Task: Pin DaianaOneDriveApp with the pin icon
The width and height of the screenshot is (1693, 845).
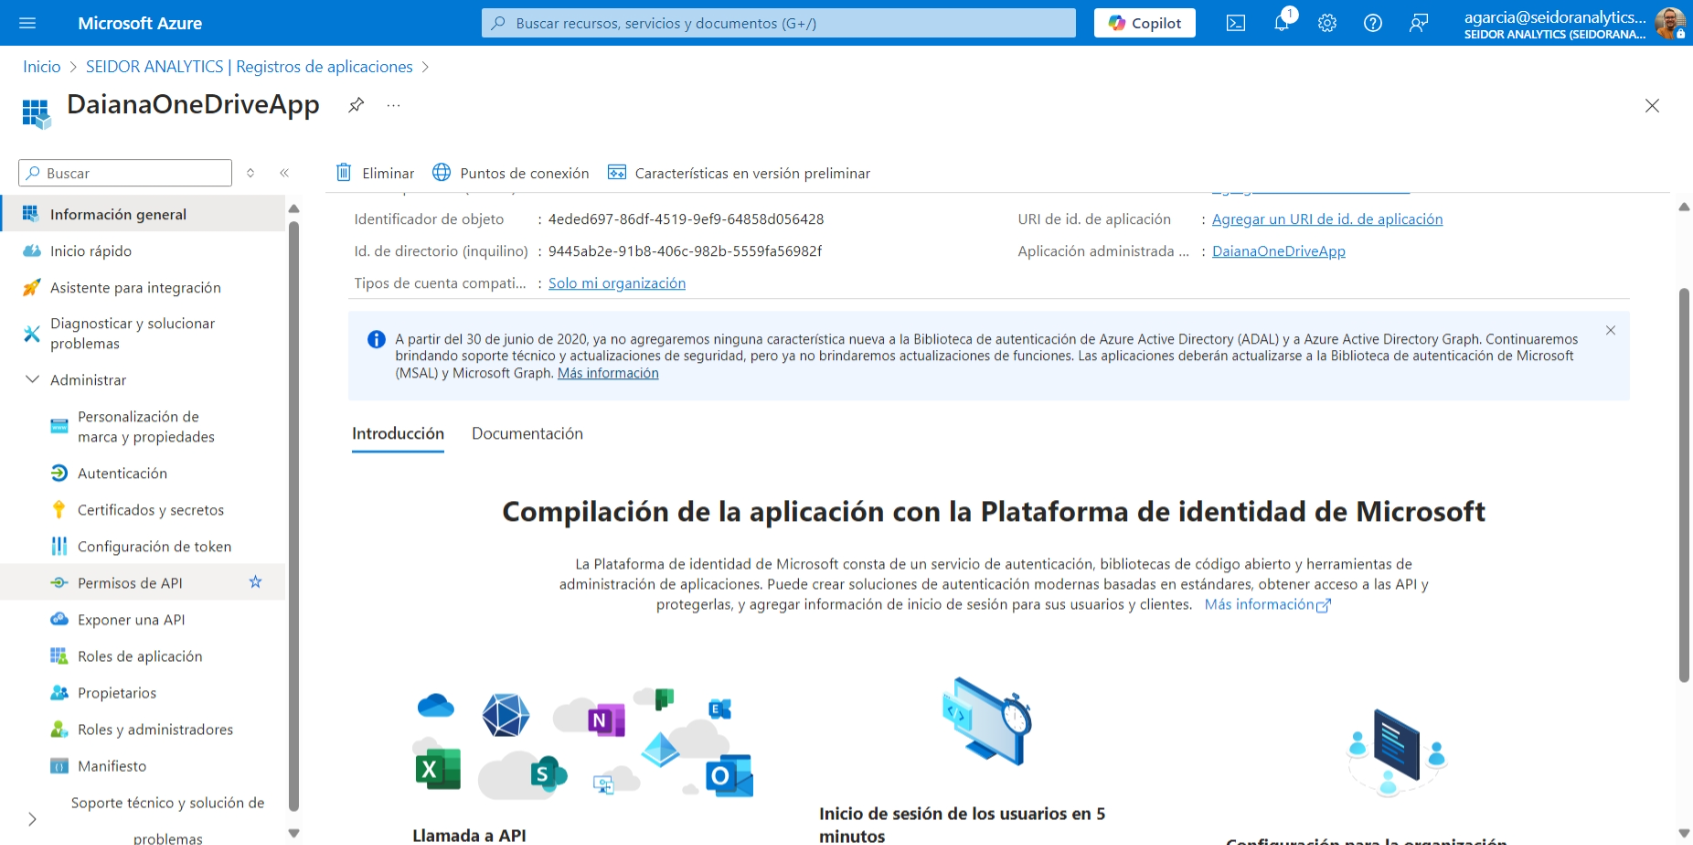Action: (x=356, y=105)
